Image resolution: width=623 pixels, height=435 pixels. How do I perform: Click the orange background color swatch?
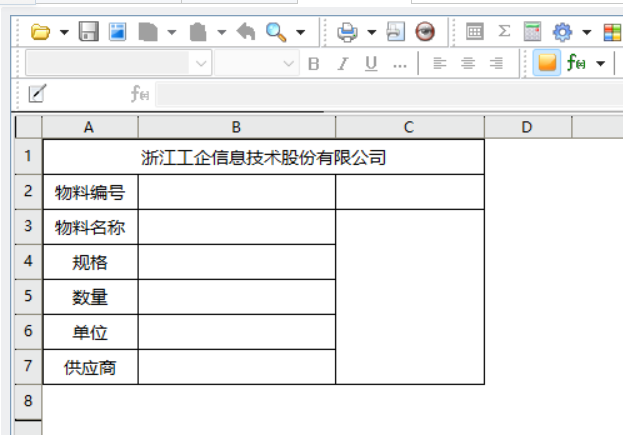tap(547, 63)
